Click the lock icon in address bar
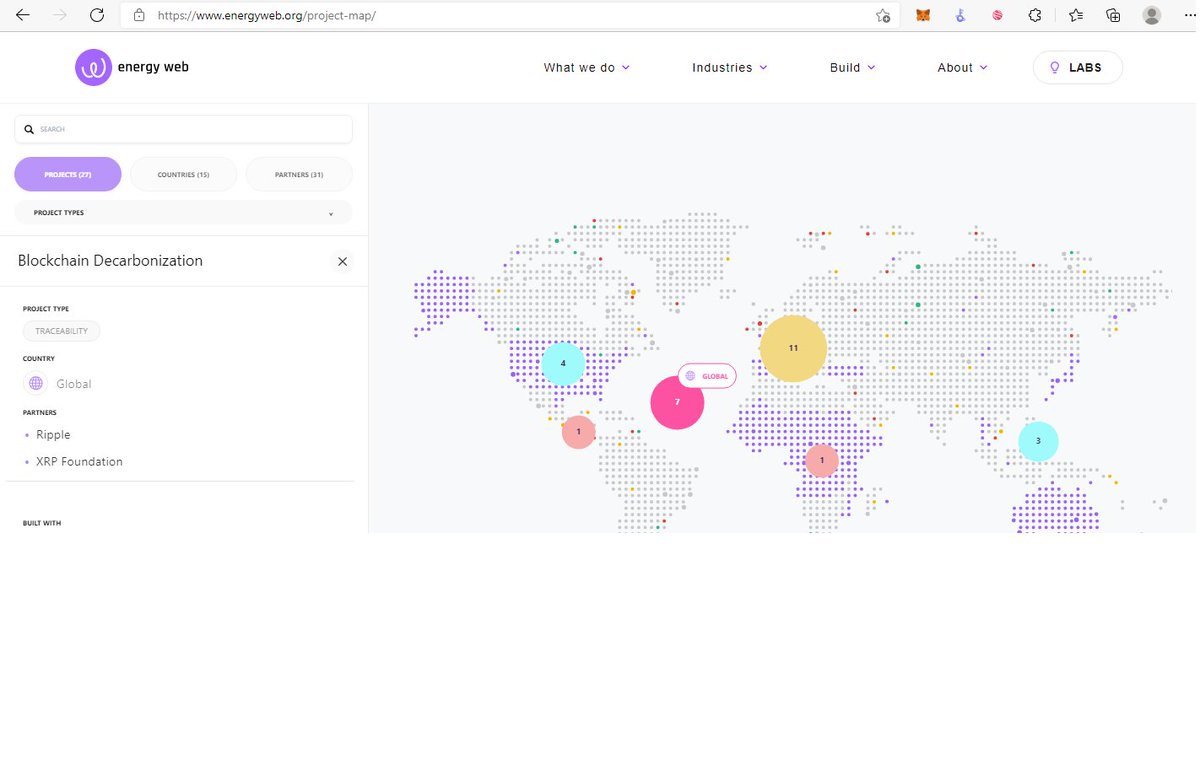 pos(139,16)
